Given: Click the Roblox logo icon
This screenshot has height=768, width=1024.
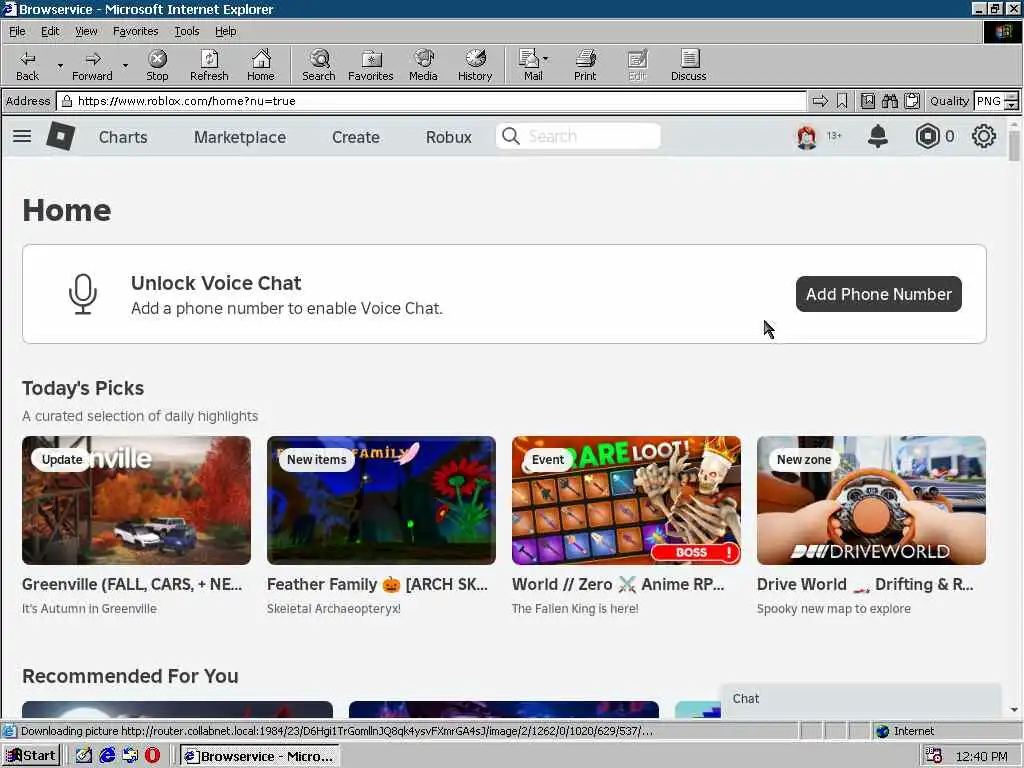Looking at the screenshot, I should click(x=61, y=136).
